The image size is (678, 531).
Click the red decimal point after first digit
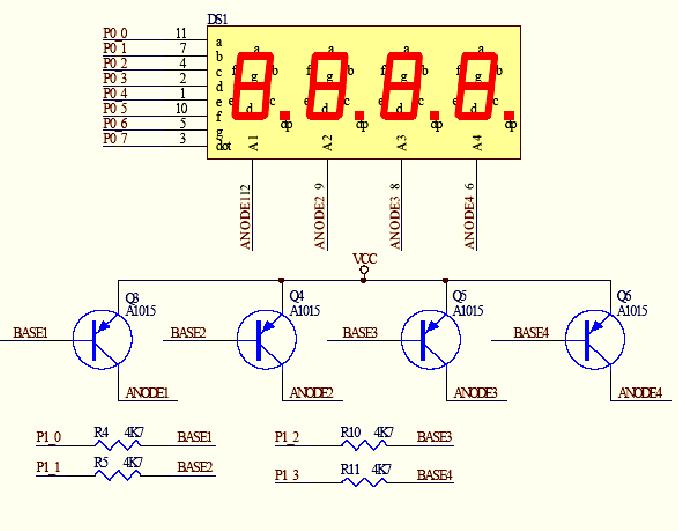click(285, 115)
